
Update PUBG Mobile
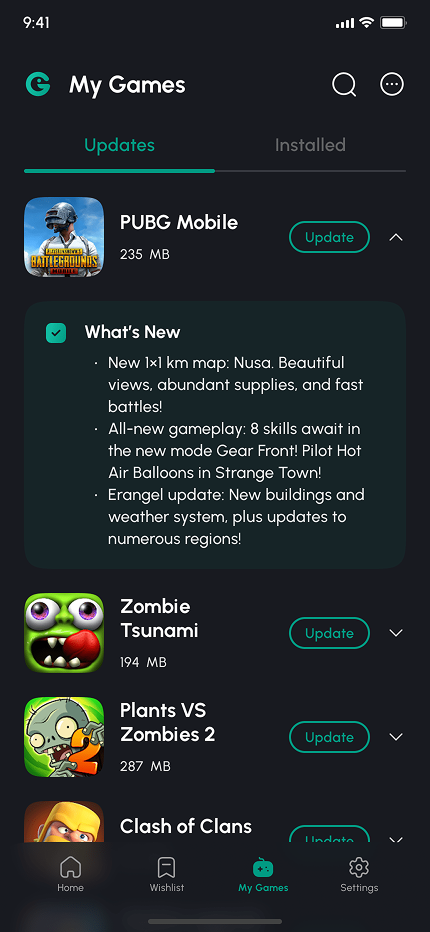coord(329,237)
